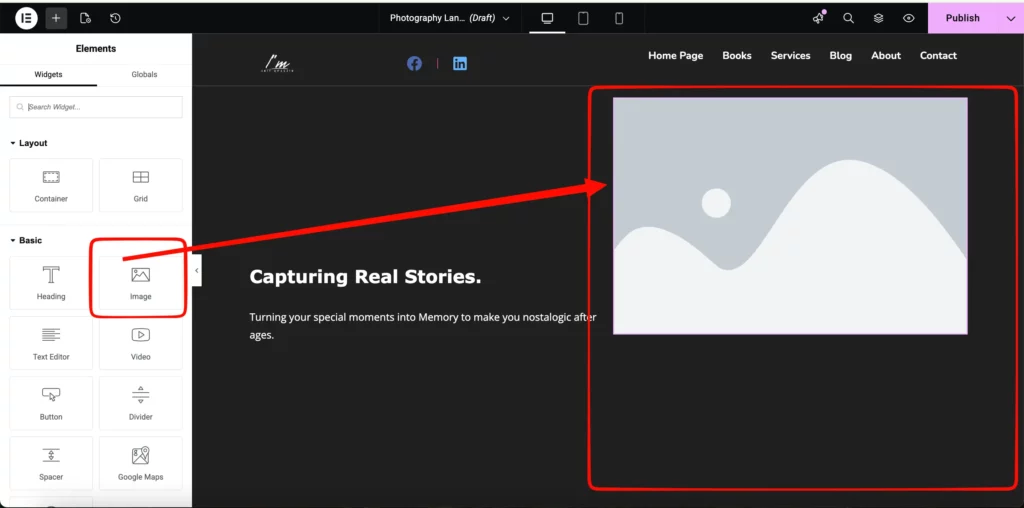Click the Publish button
This screenshot has width=1024, height=508.
pyautogui.click(x=962, y=18)
